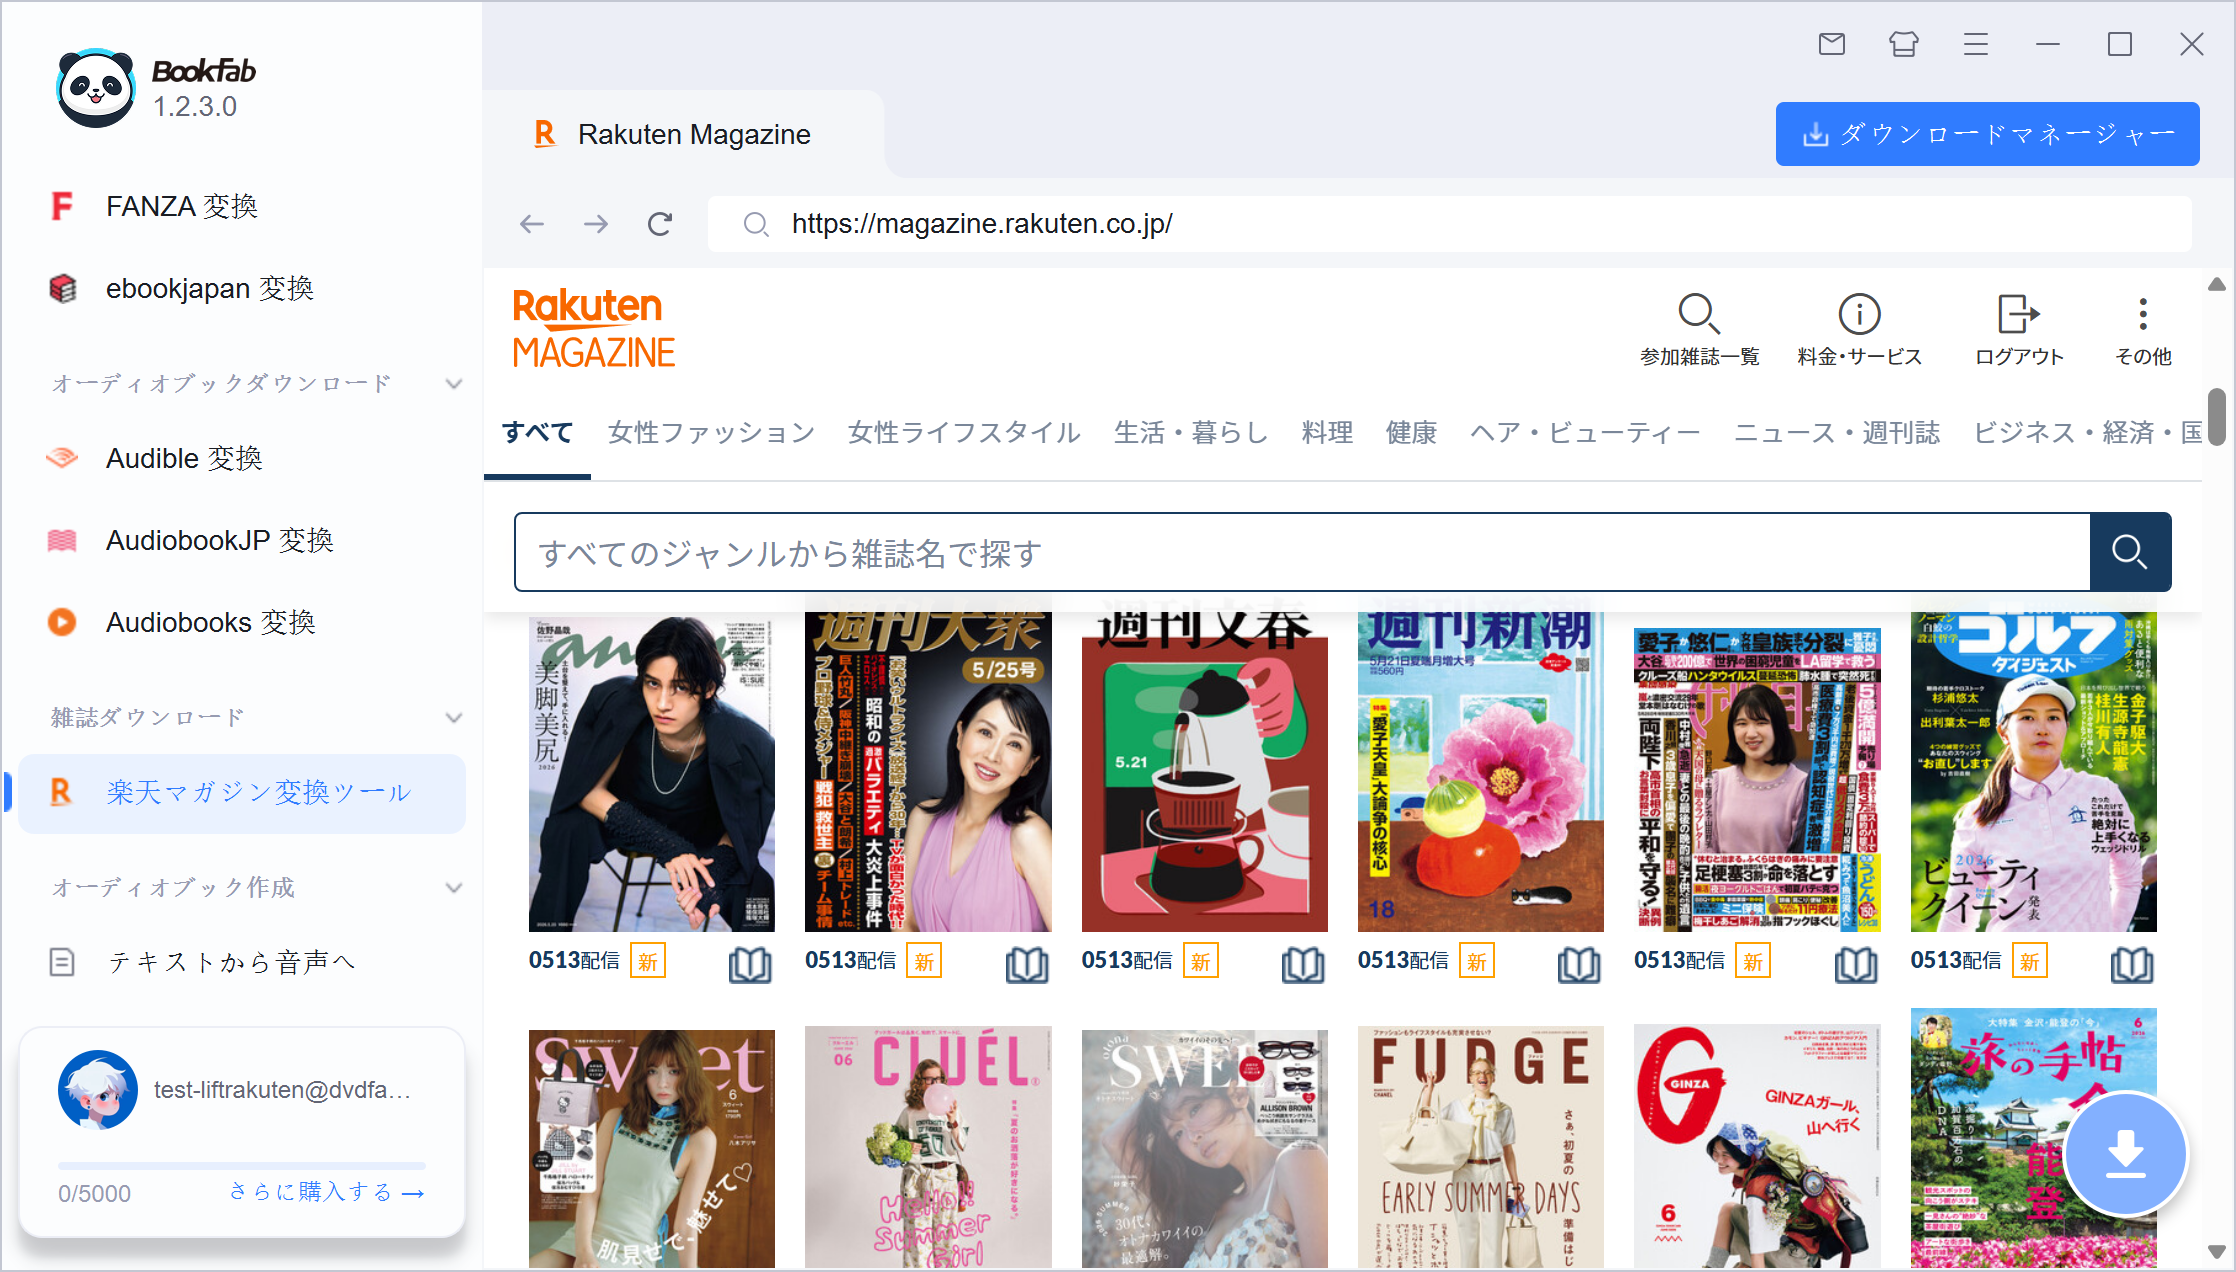Click the read book icon under anan cover

(750, 964)
